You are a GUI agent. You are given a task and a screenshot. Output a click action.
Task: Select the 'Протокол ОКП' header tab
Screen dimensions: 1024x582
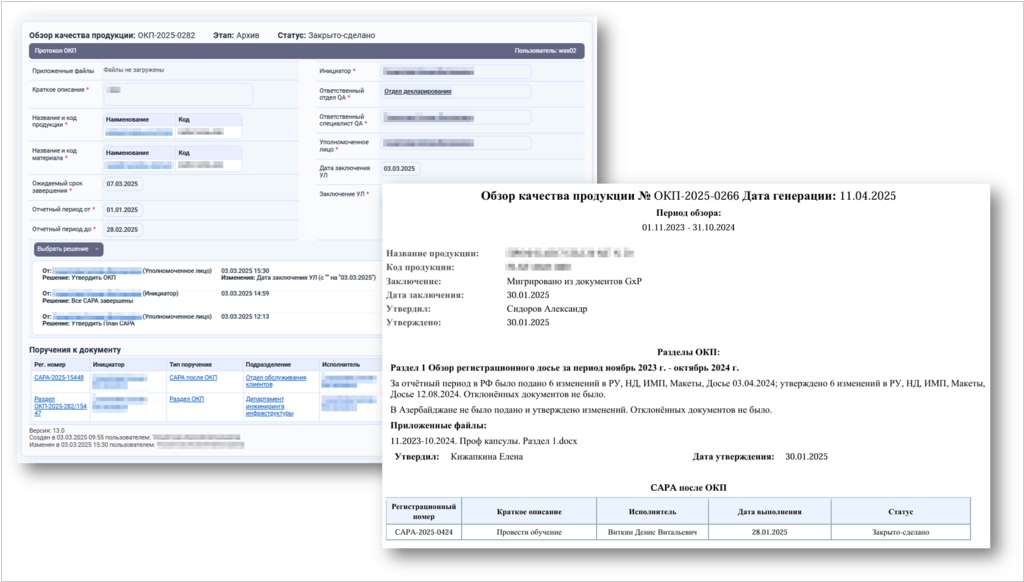pos(56,50)
